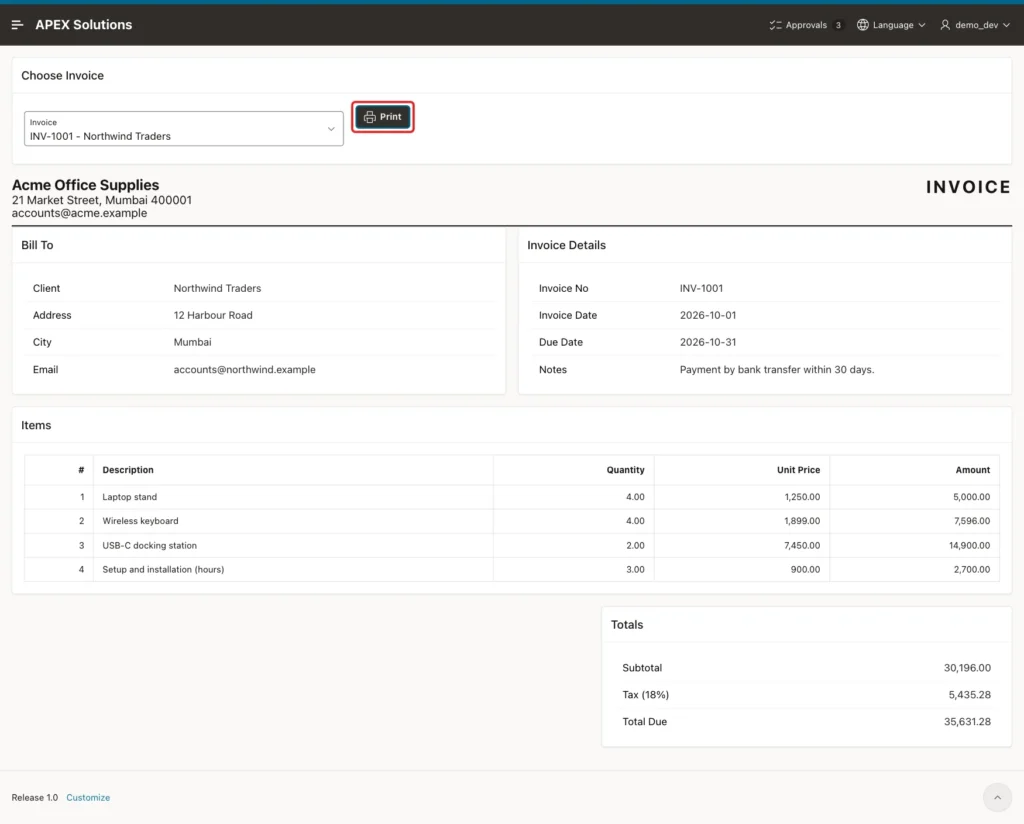Image resolution: width=1024 pixels, height=824 pixels.
Task: Click the unit price 1,899.00
Action: [x=802, y=521]
